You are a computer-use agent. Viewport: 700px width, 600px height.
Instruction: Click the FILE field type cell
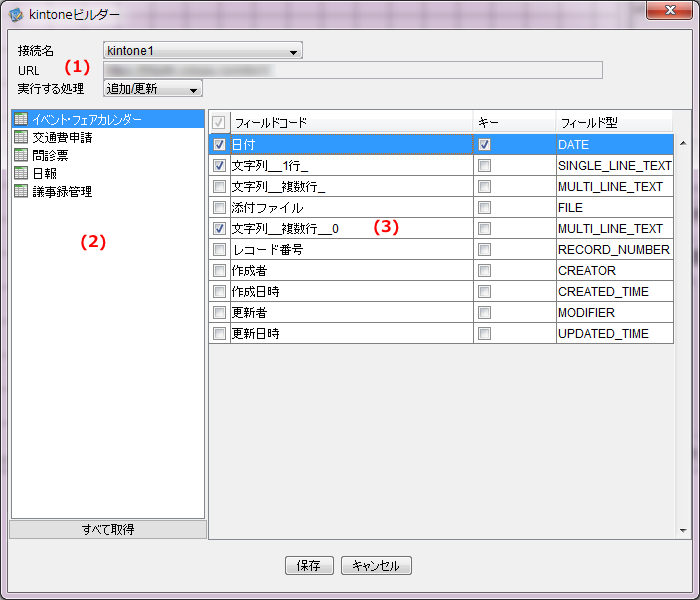point(615,207)
